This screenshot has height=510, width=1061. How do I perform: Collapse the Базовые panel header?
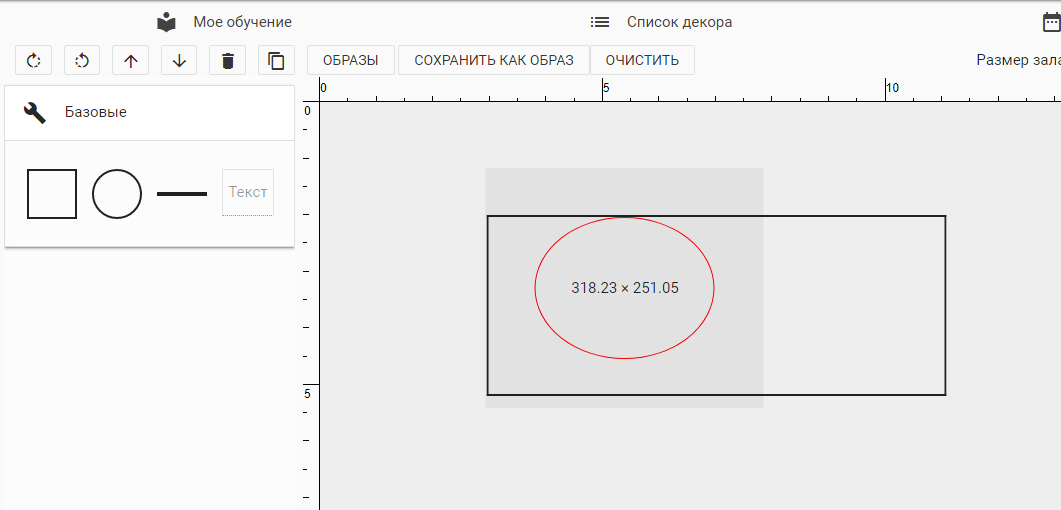pos(150,113)
